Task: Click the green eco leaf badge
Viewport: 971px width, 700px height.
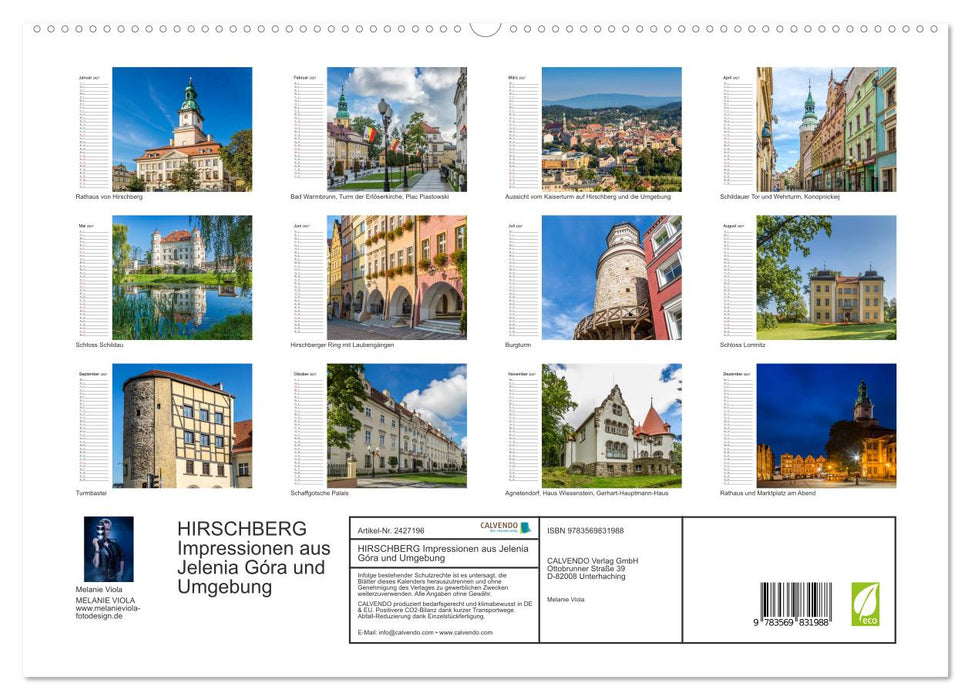Action: (865, 604)
